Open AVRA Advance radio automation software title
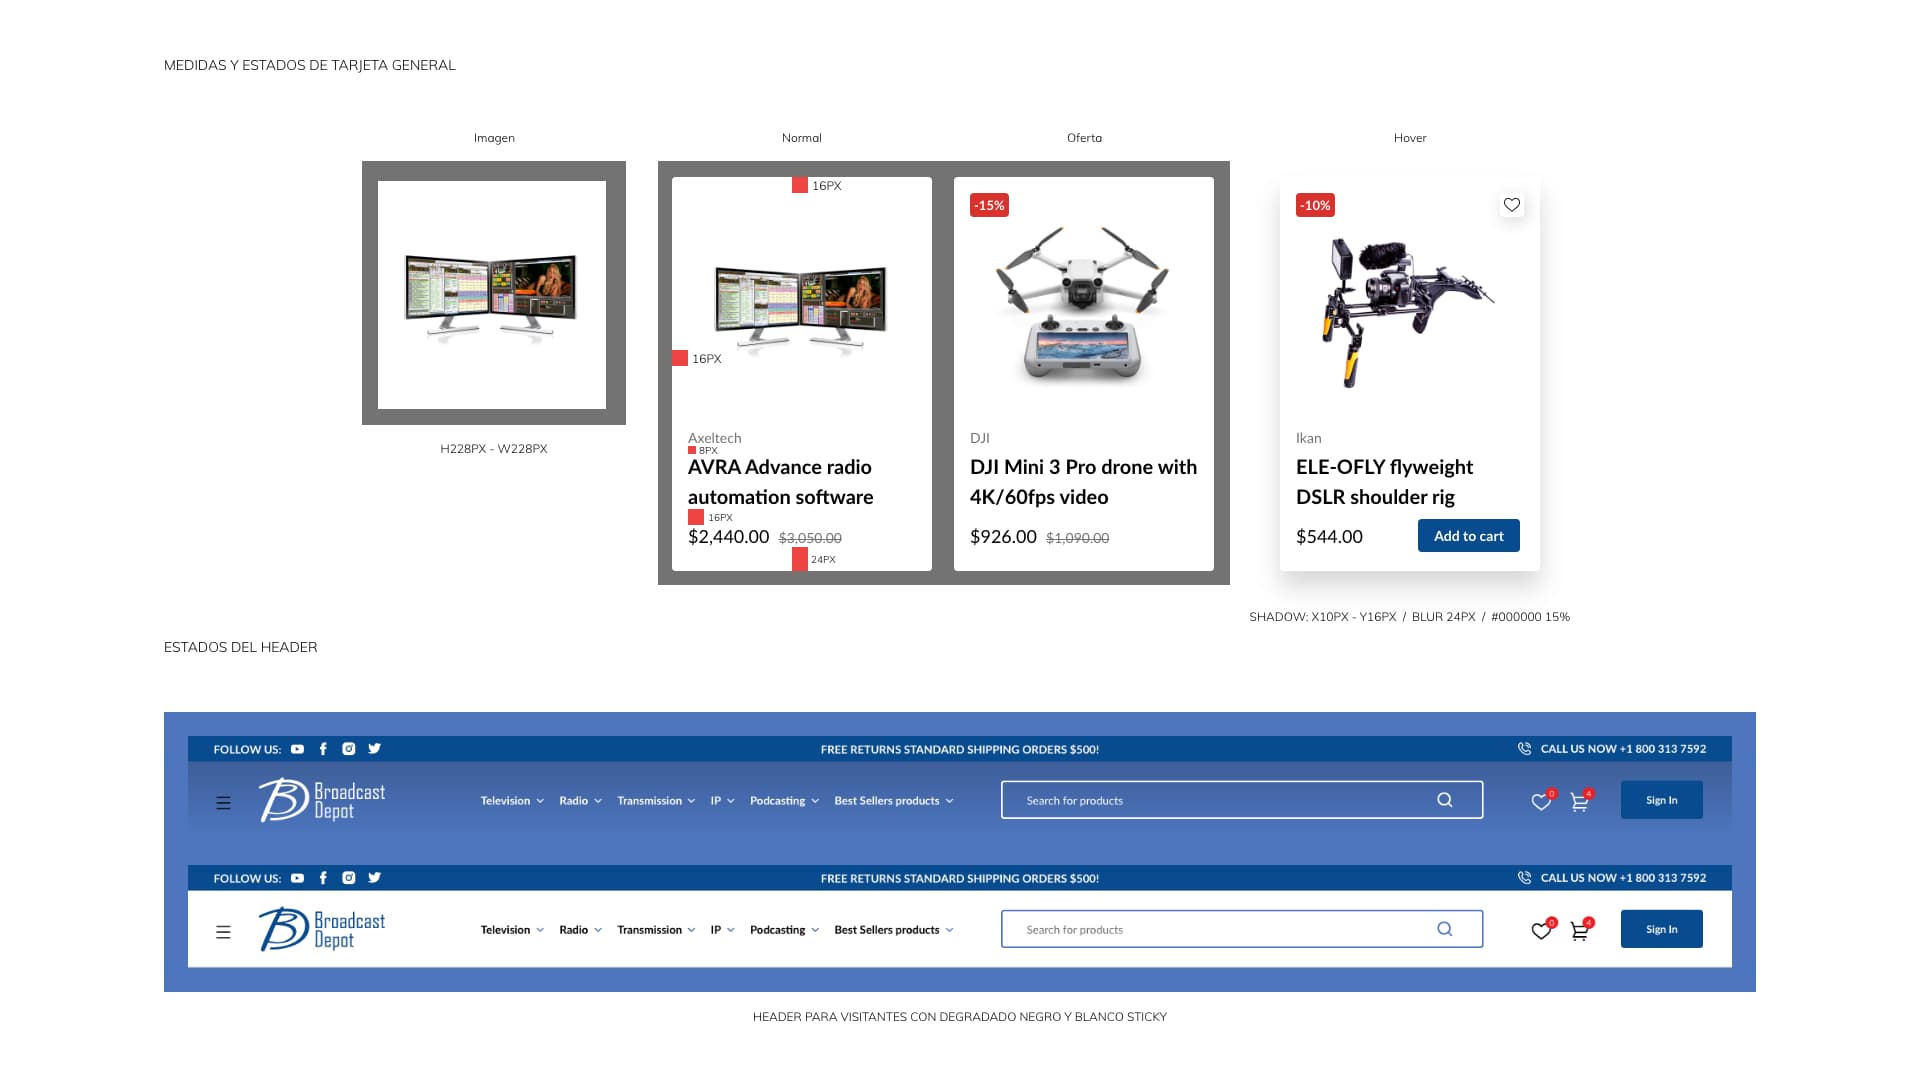Image resolution: width=1920 pixels, height=1080 pixels. coord(780,482)
